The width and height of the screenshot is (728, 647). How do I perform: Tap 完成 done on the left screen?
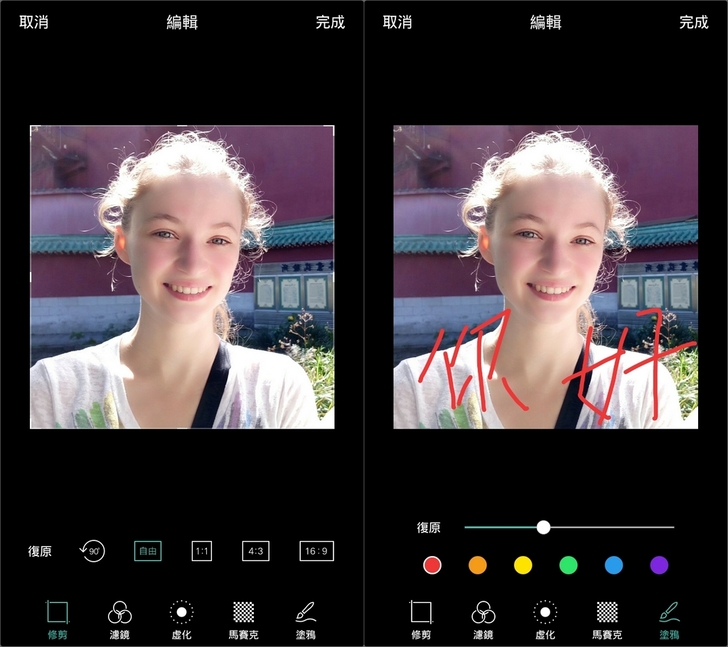tap(330, 22)
